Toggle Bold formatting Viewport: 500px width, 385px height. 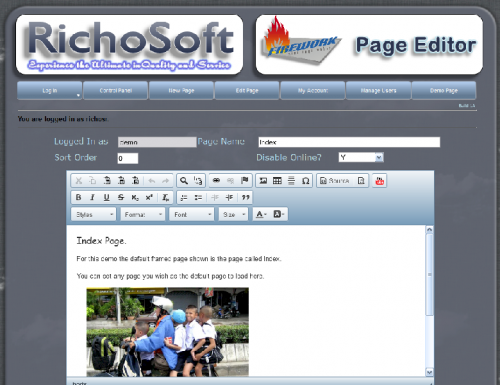pyautogui.click(x=79, y=197)
